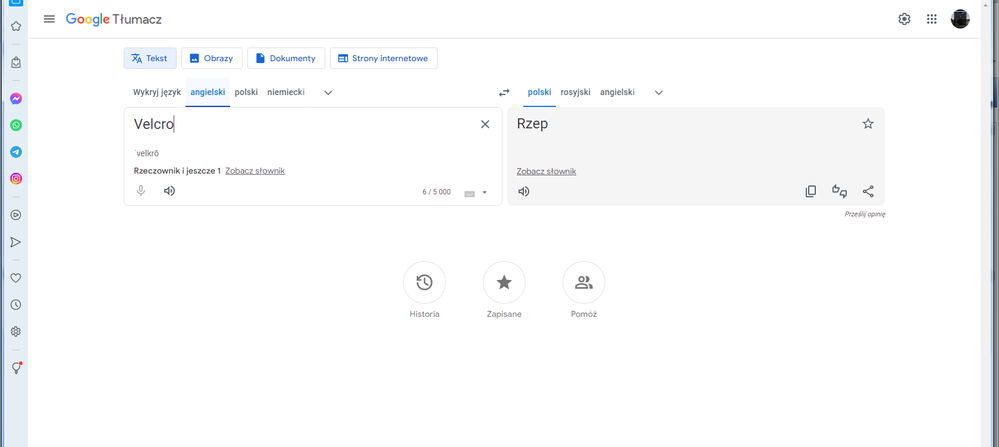Rate this translation with thumbs icon
The height and width of the screenshot is (447, 999).
pos(840,191)
